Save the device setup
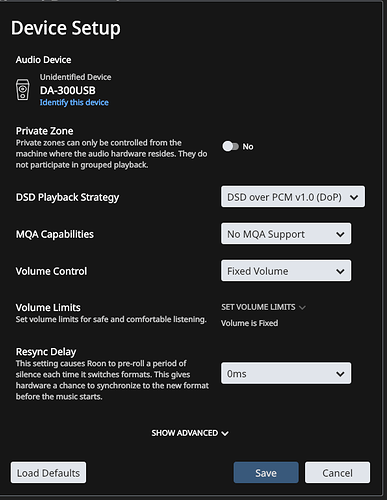Viewport: 387px width, 500px height. click(266, 473)
